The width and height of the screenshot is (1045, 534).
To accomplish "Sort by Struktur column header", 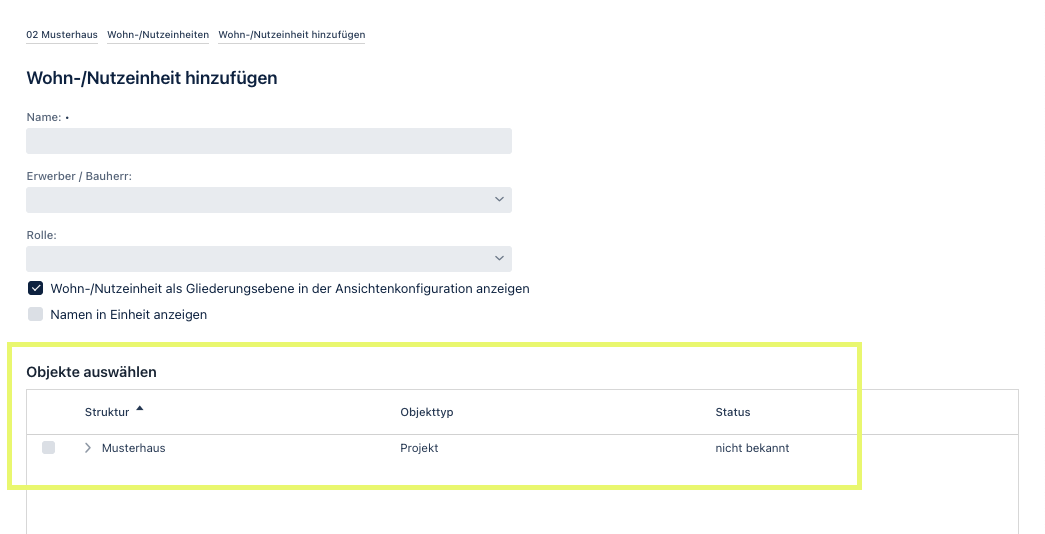I will pyautogui.click(x=107, y=412).
